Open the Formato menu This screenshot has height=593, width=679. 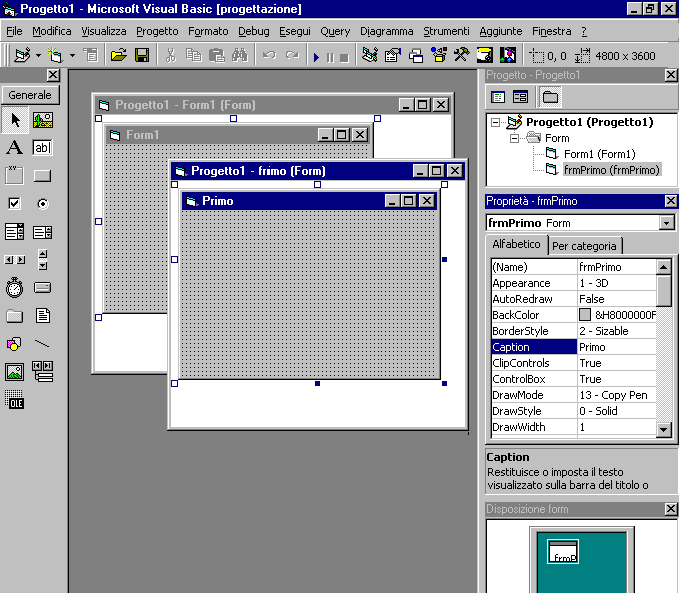click(208, 31)
